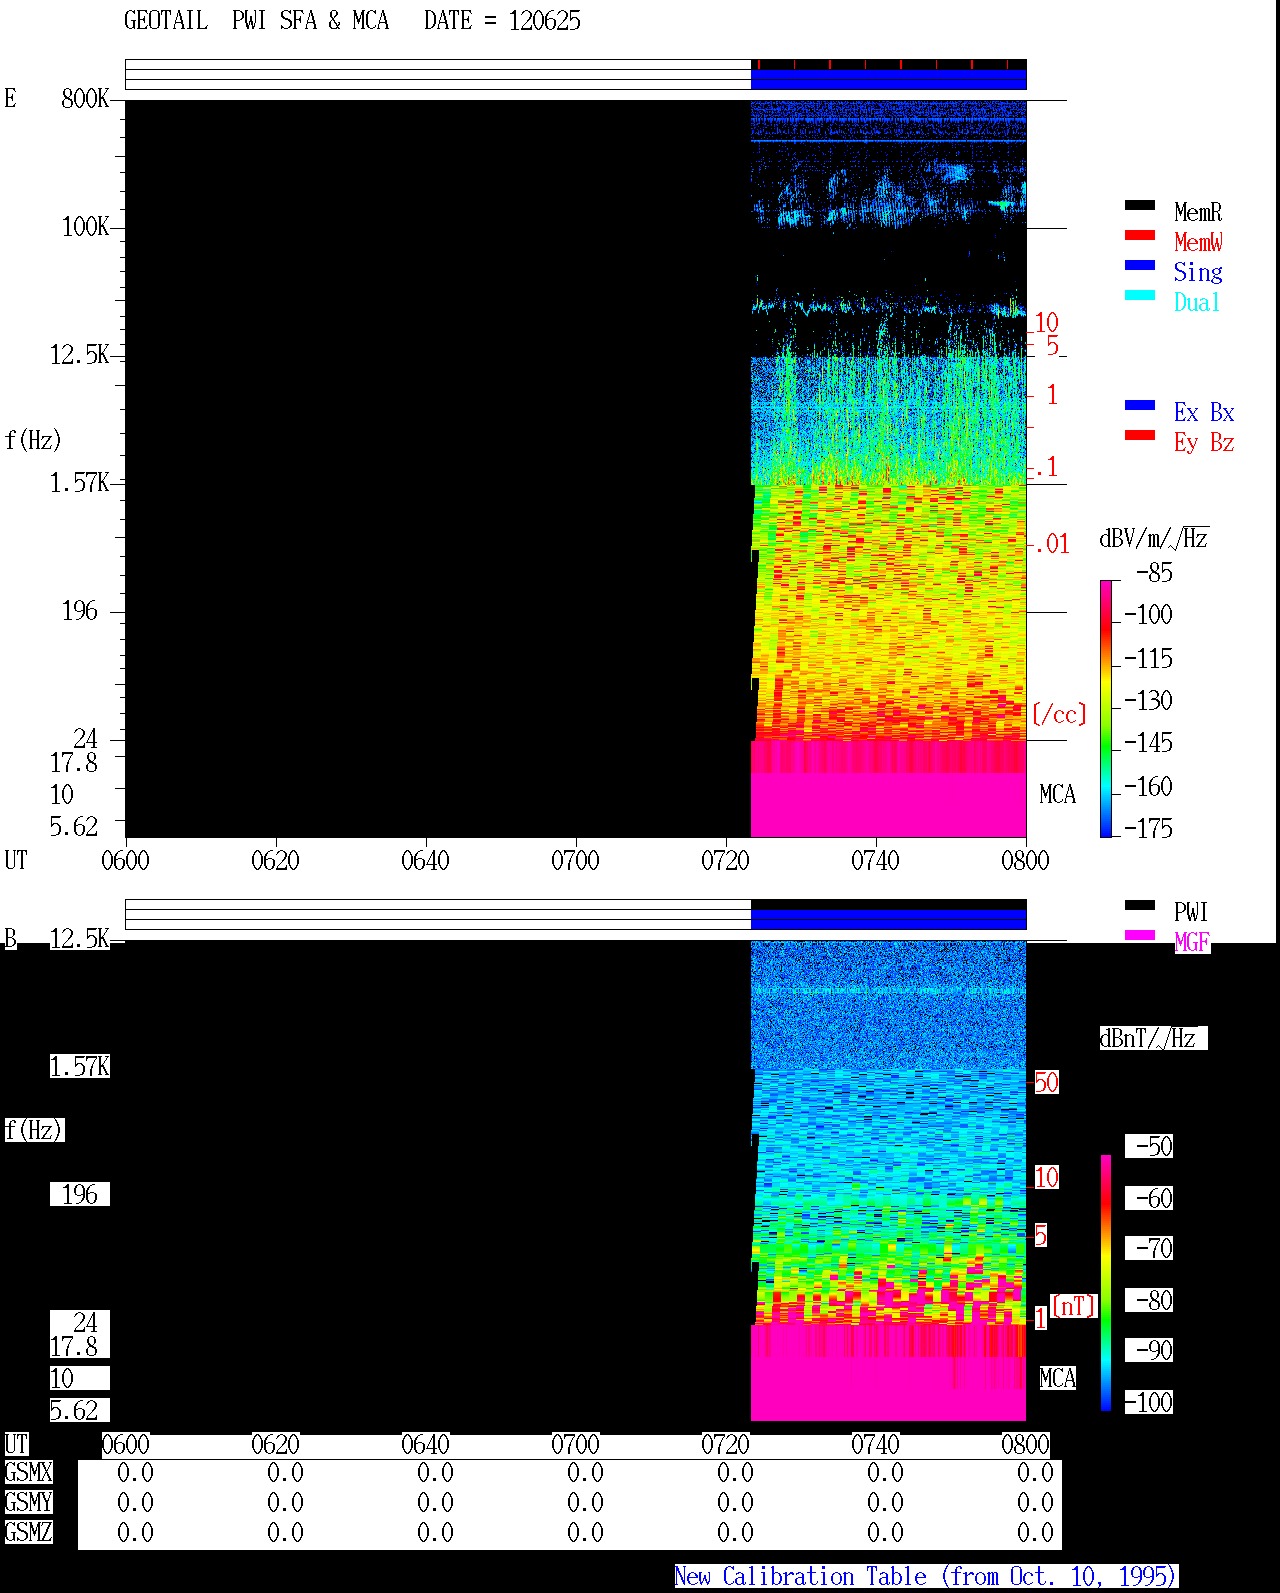Click the PWI legend label
1280x1593 pixels.
pos(1191,912)
